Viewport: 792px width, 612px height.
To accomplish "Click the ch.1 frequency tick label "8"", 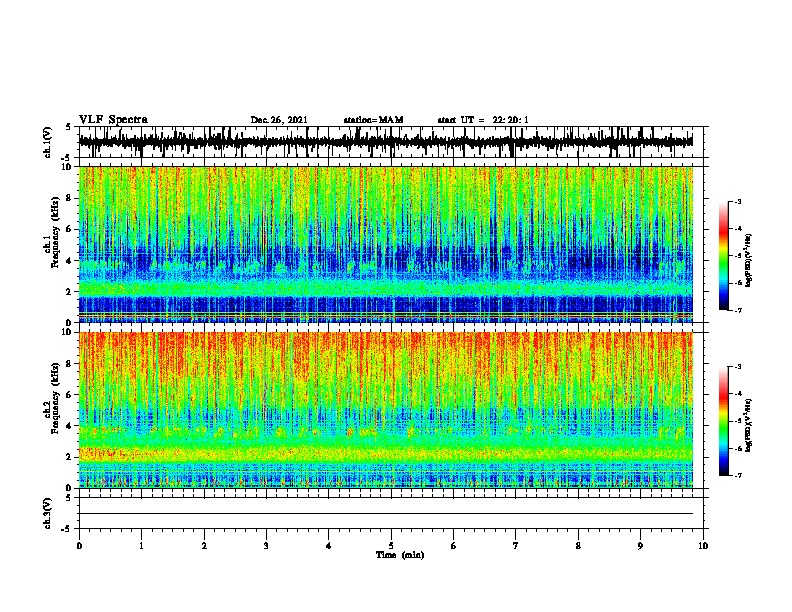I will (69, 198).
